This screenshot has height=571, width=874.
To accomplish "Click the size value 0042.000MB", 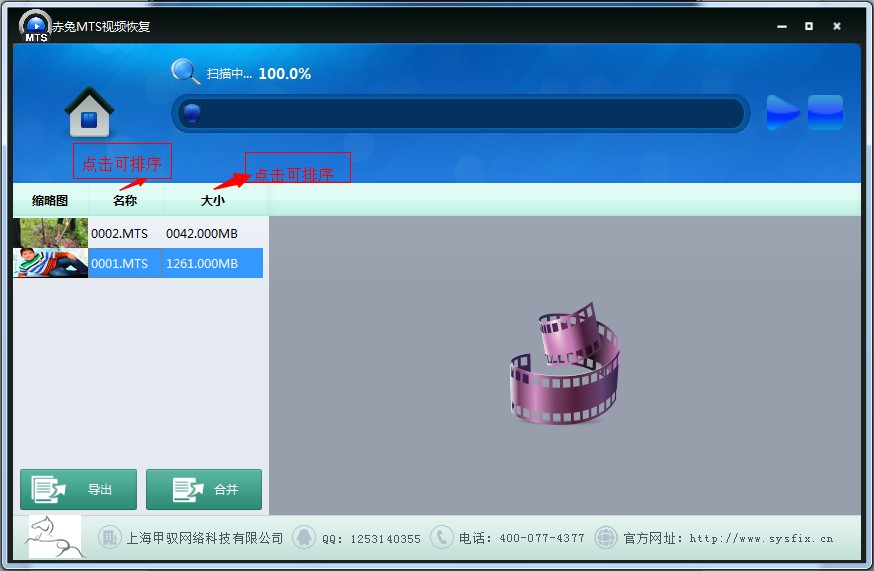I will pyautogui.click(x=202, y=234).
